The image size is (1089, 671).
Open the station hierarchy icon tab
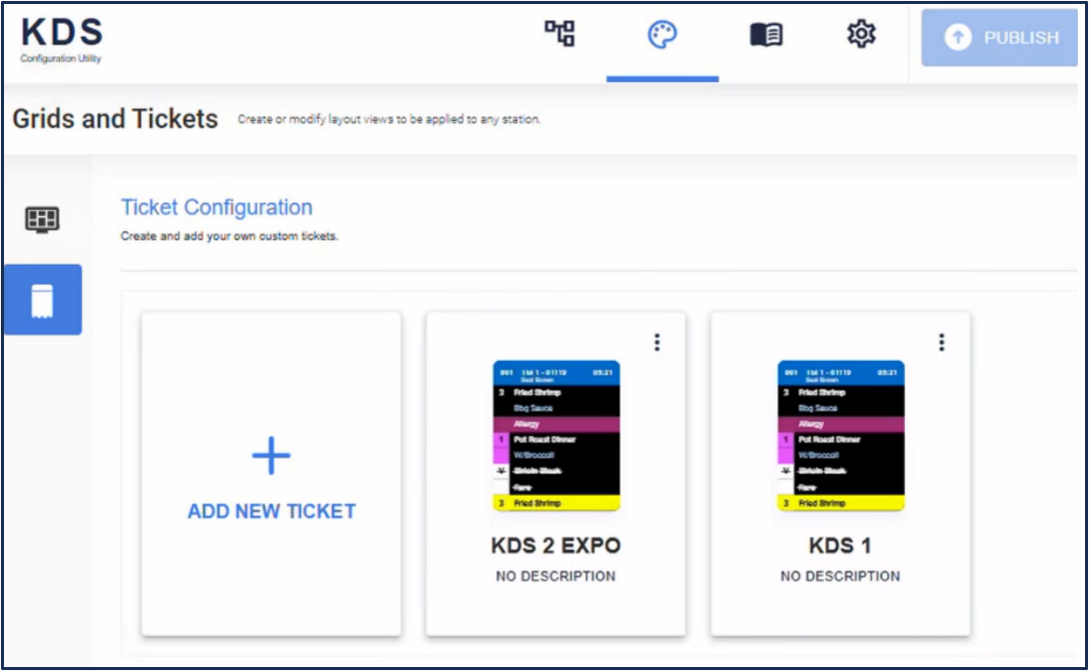(x=559, y=33)
